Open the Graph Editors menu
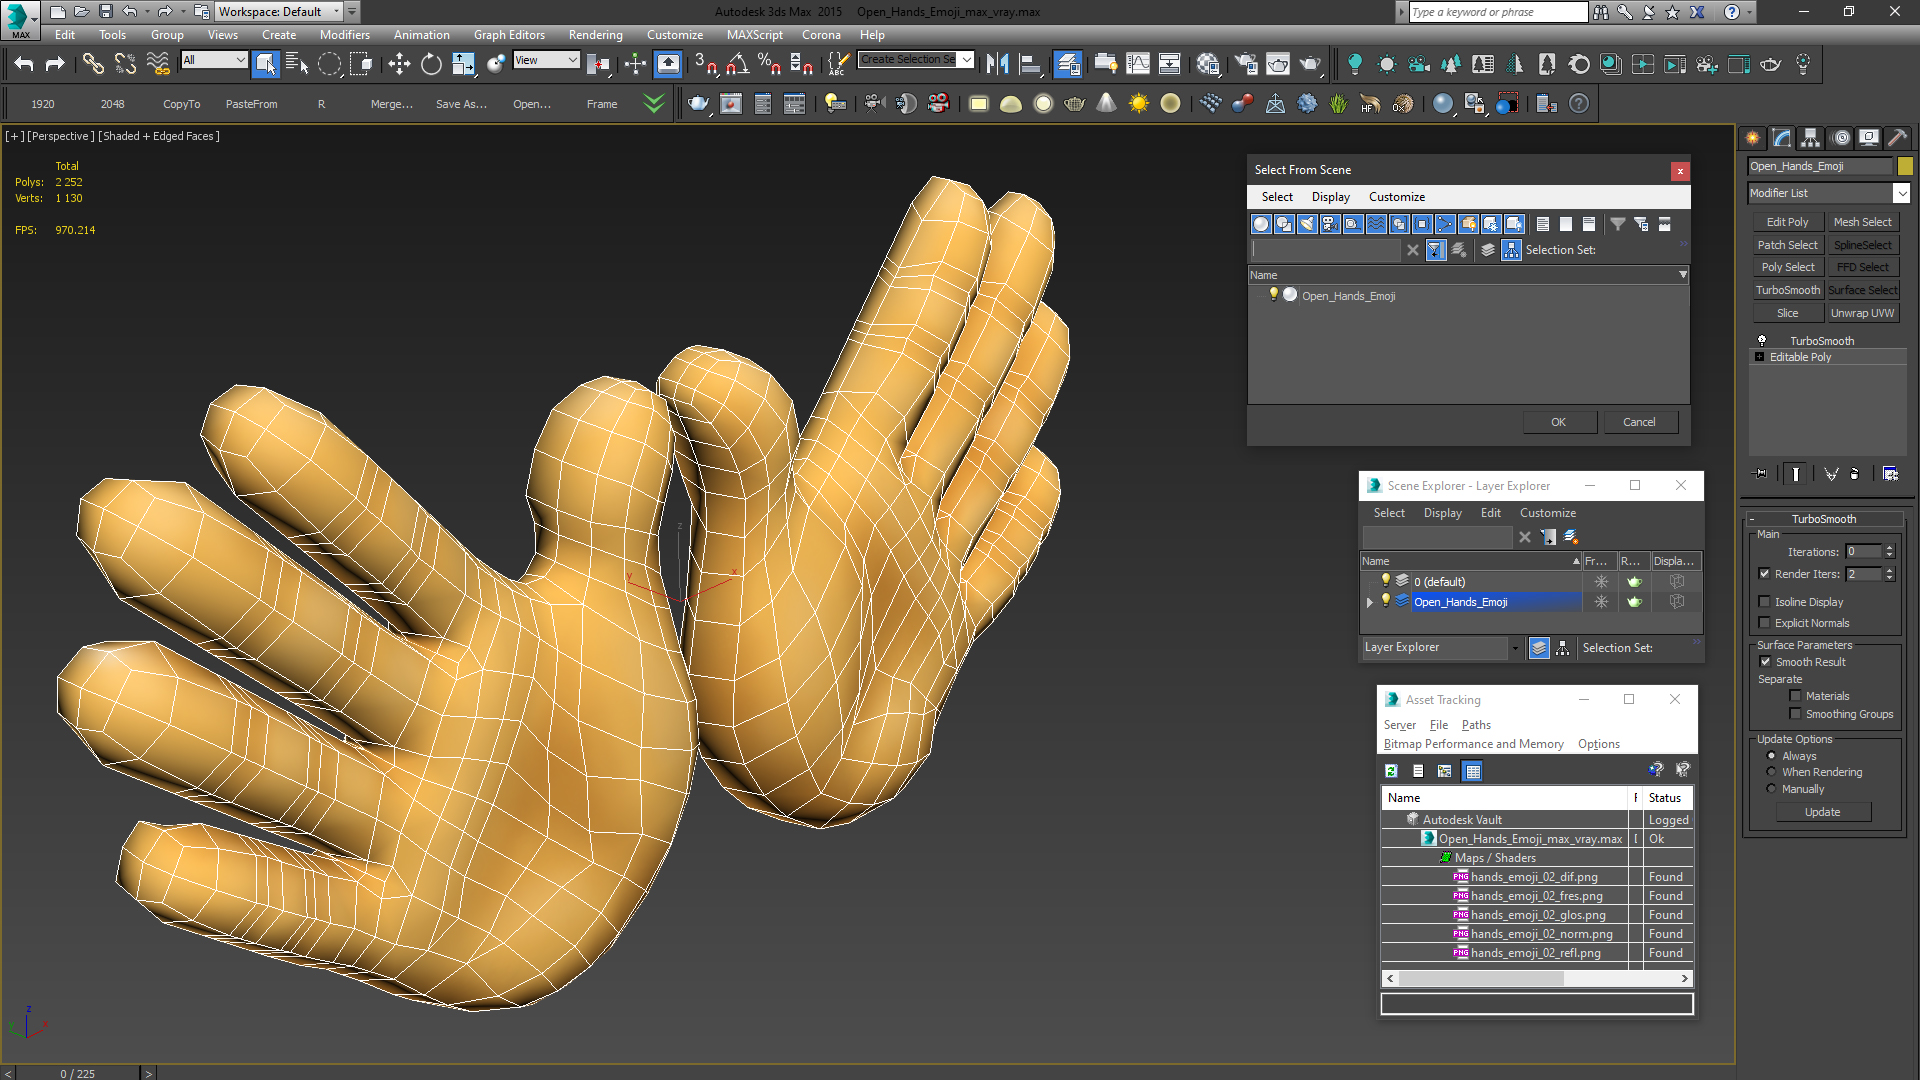Screen dimensions: 1920x1080 point(509,35)
